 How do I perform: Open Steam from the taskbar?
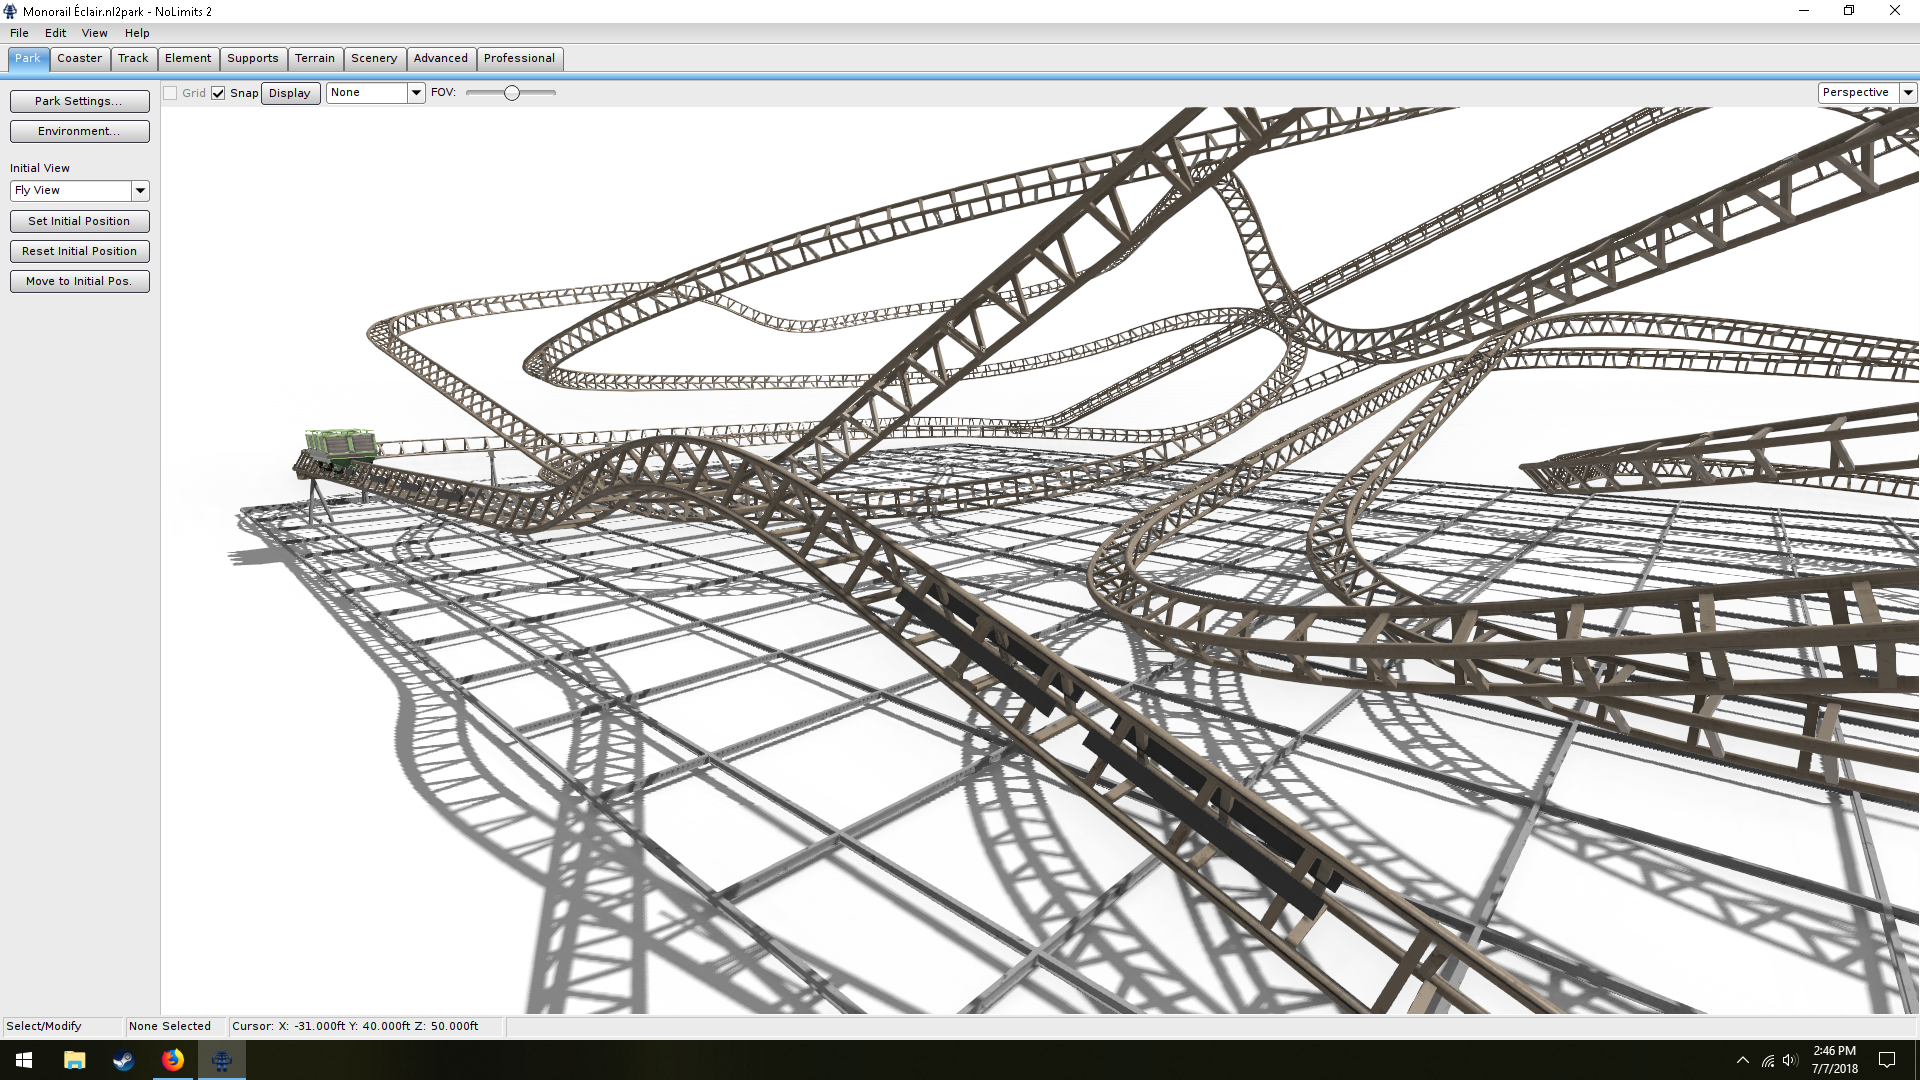click(x=123, y=1060)
